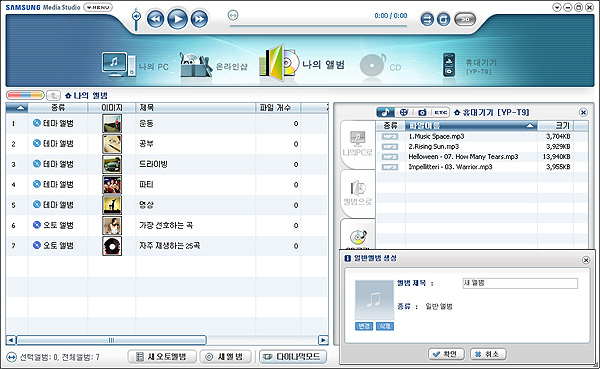Click 변경 to change album image
This screenshot has width=600, height=369.
pyautogui.click(x=364, y=326)
